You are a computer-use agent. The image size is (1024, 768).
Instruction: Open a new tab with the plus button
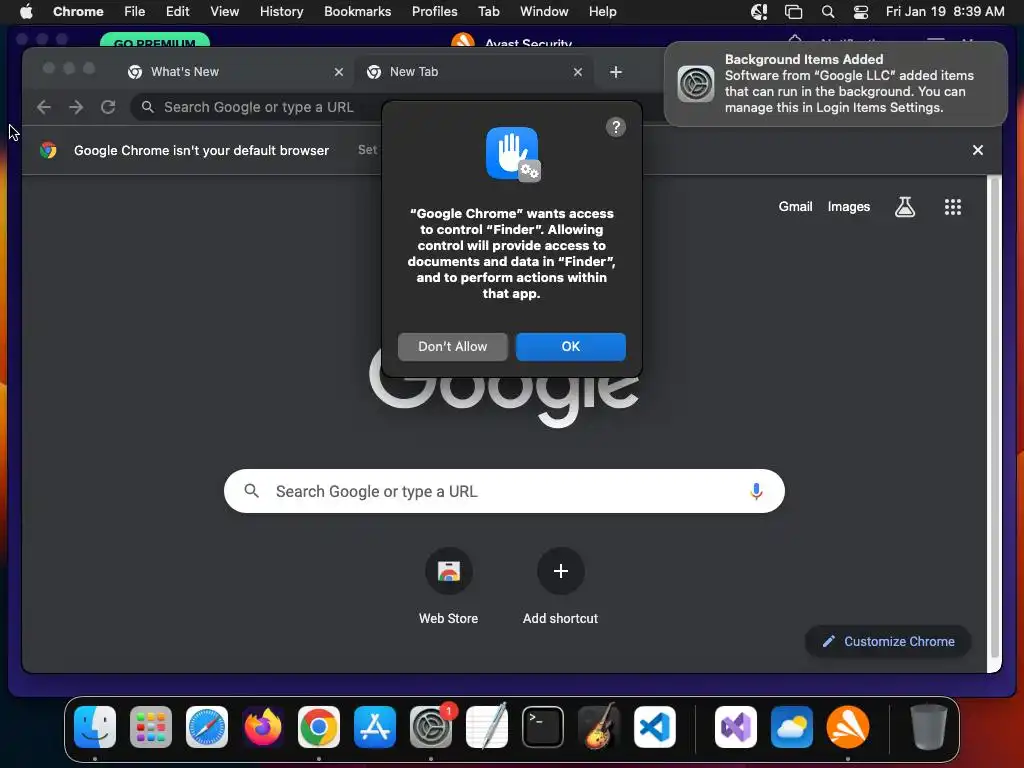point(615,72)
